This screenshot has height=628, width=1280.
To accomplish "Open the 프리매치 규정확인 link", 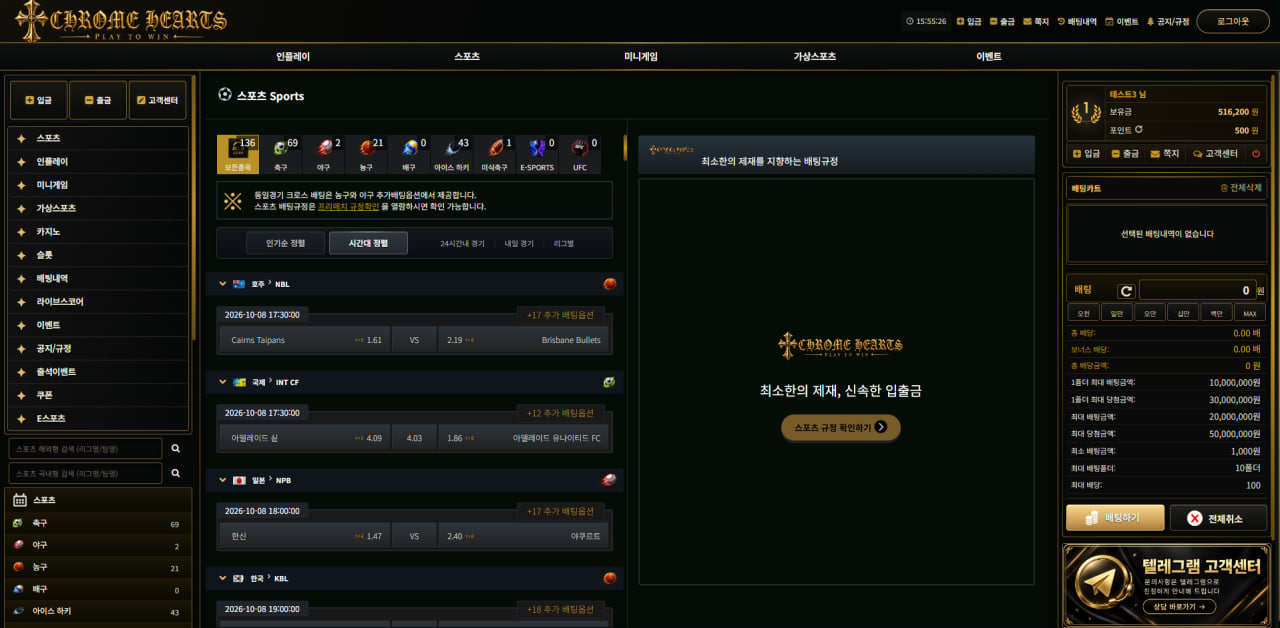I will [349, 206].
